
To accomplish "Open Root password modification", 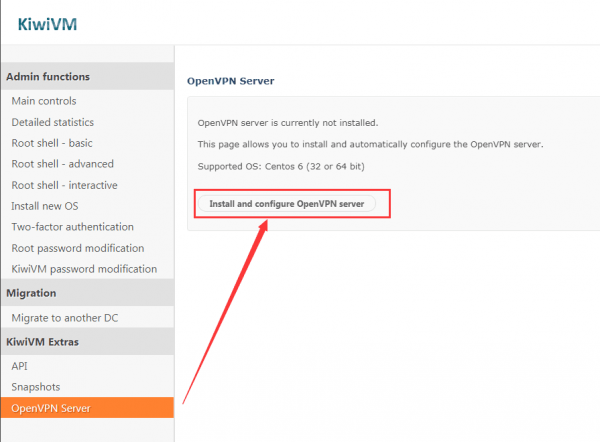I will (x=77, y=248).
